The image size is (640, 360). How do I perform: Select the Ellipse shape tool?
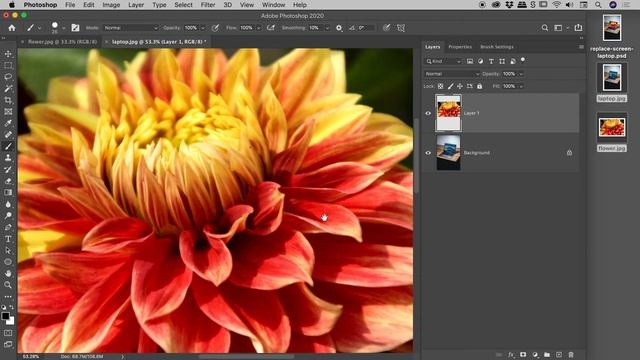(8, 262)
